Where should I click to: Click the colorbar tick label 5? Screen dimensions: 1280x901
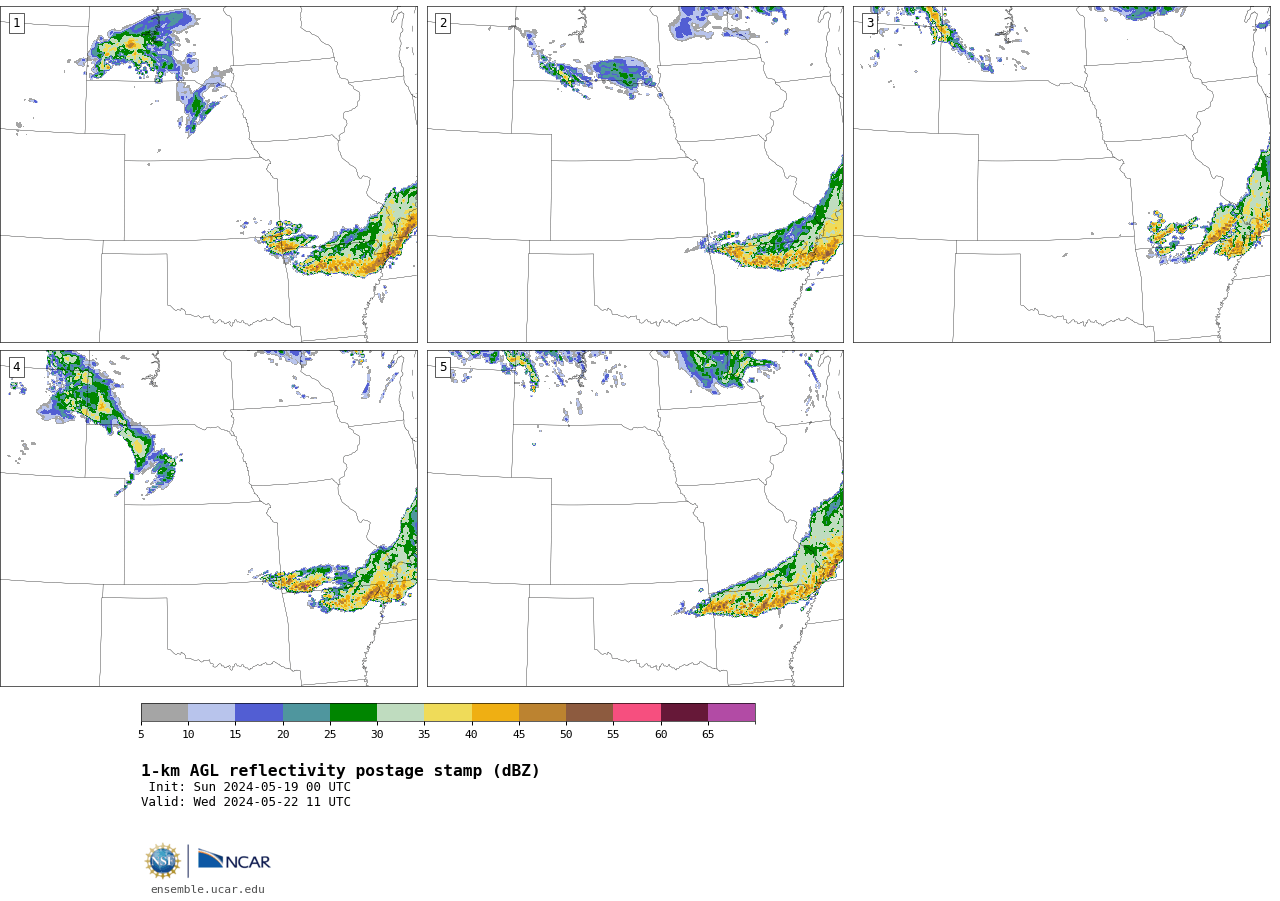pos(141,735)
